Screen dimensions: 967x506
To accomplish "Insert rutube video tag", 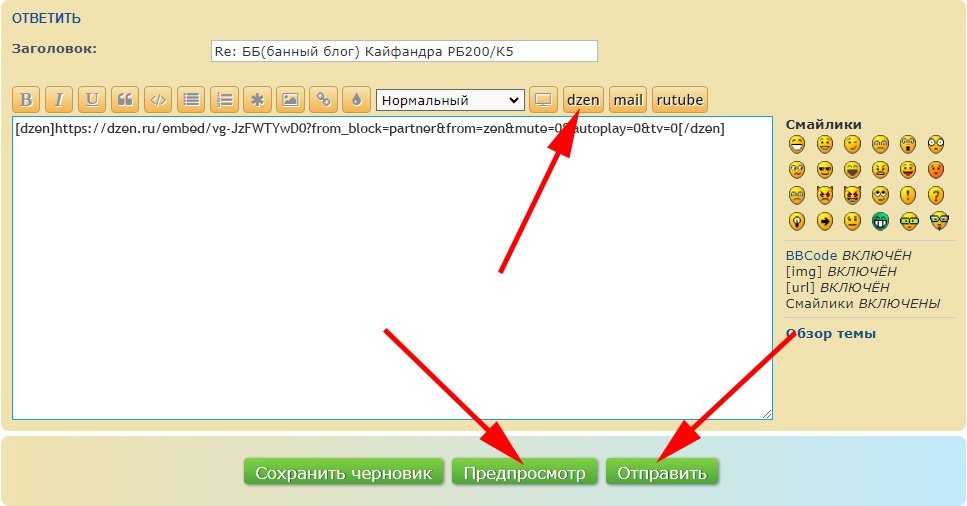I will (x=680, y=100).
